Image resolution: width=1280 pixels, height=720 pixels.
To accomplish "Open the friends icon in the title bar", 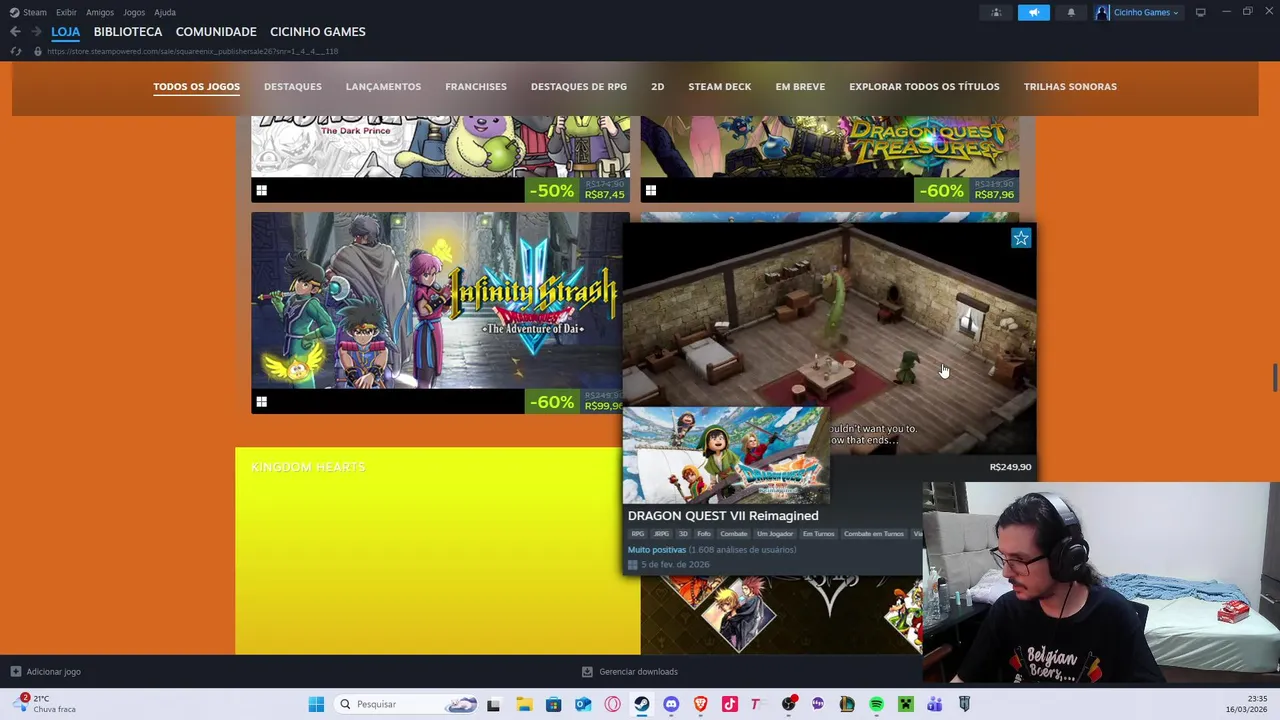I will (996, 12).
